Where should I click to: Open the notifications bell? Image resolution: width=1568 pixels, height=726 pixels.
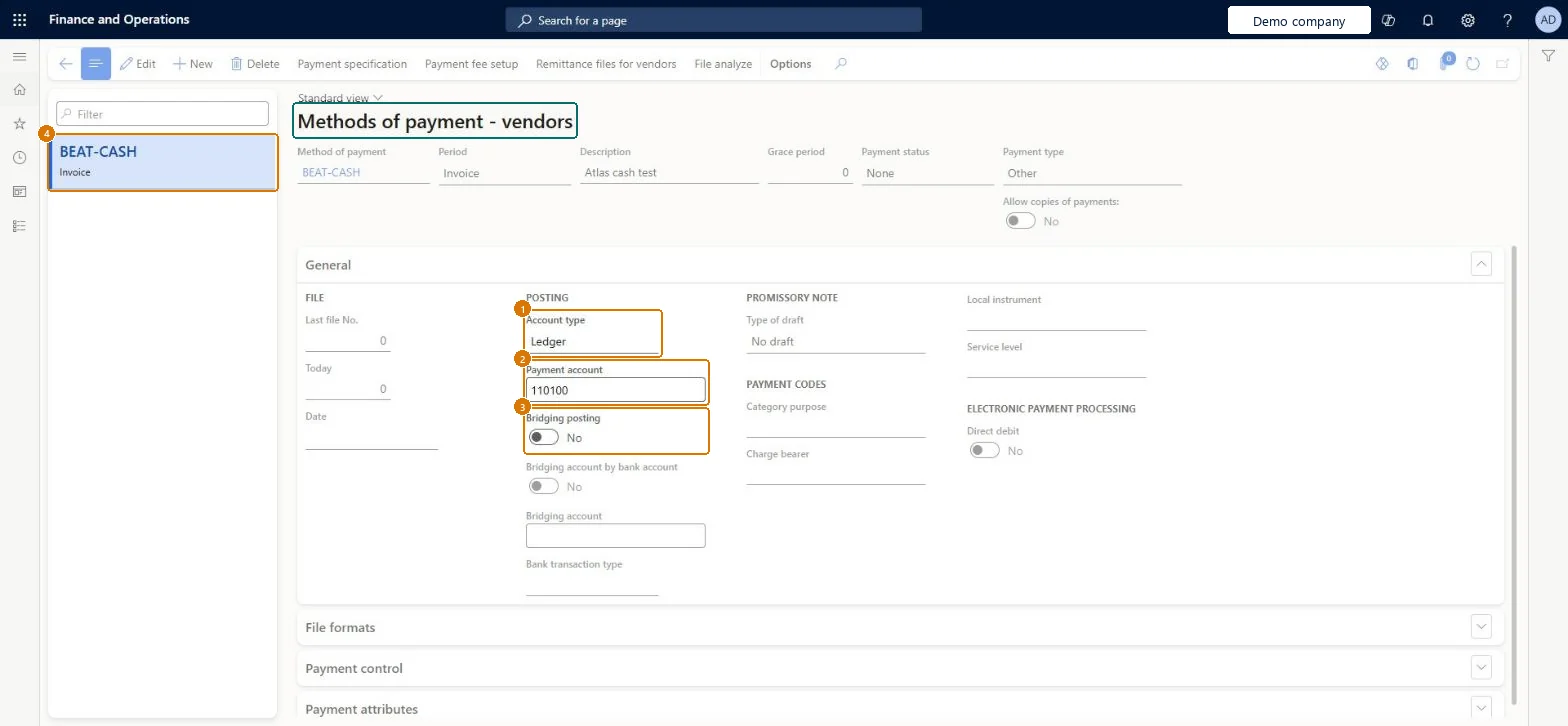(x=1428, y=20)
